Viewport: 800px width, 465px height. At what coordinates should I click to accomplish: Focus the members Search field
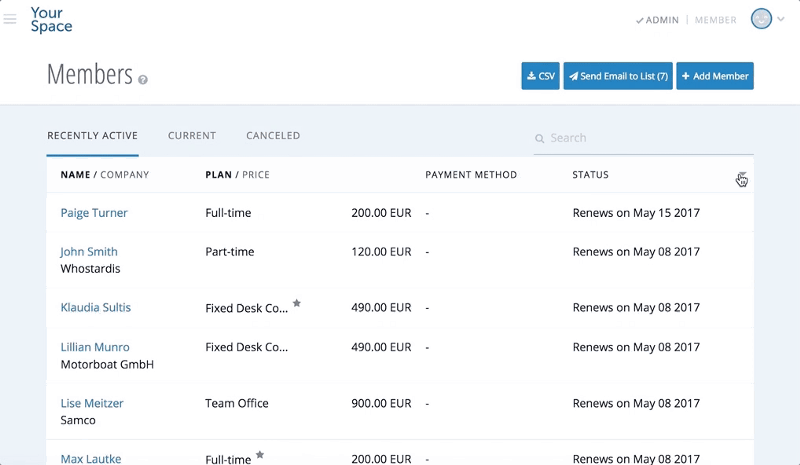point(643,138)
